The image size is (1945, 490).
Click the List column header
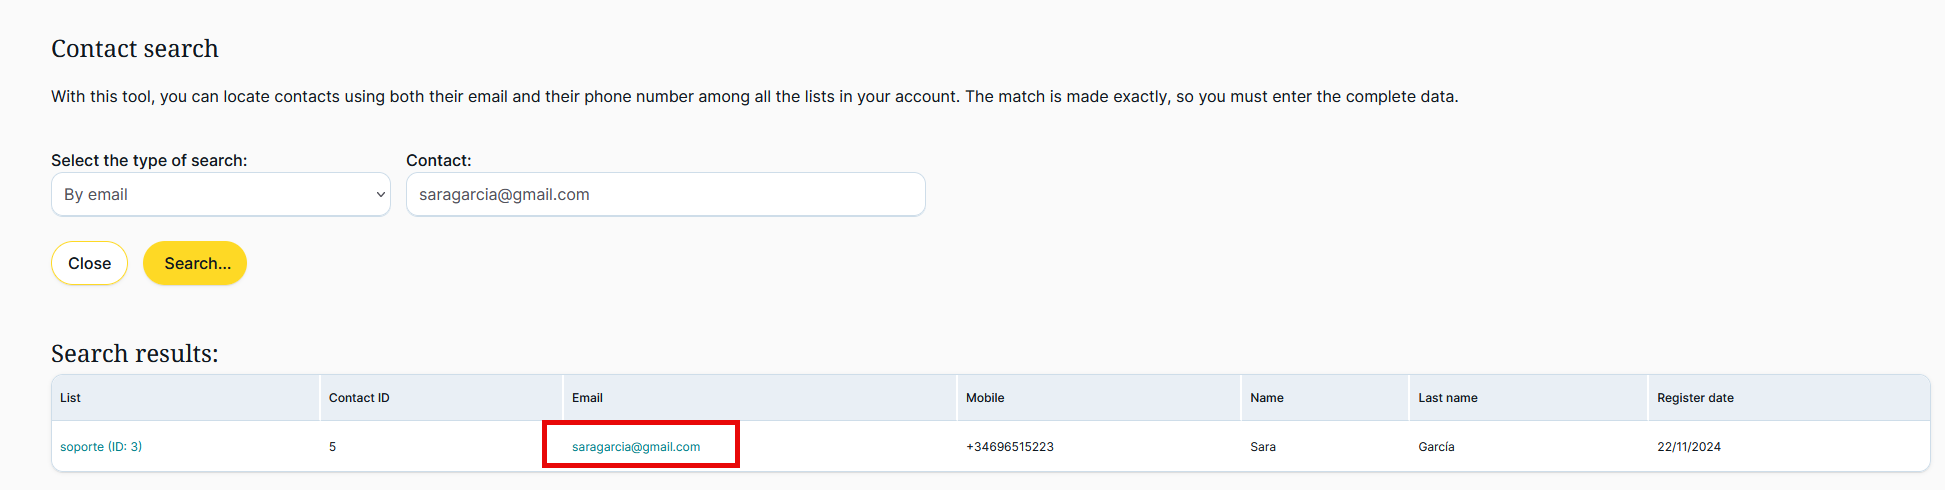[x=70, y=398]
